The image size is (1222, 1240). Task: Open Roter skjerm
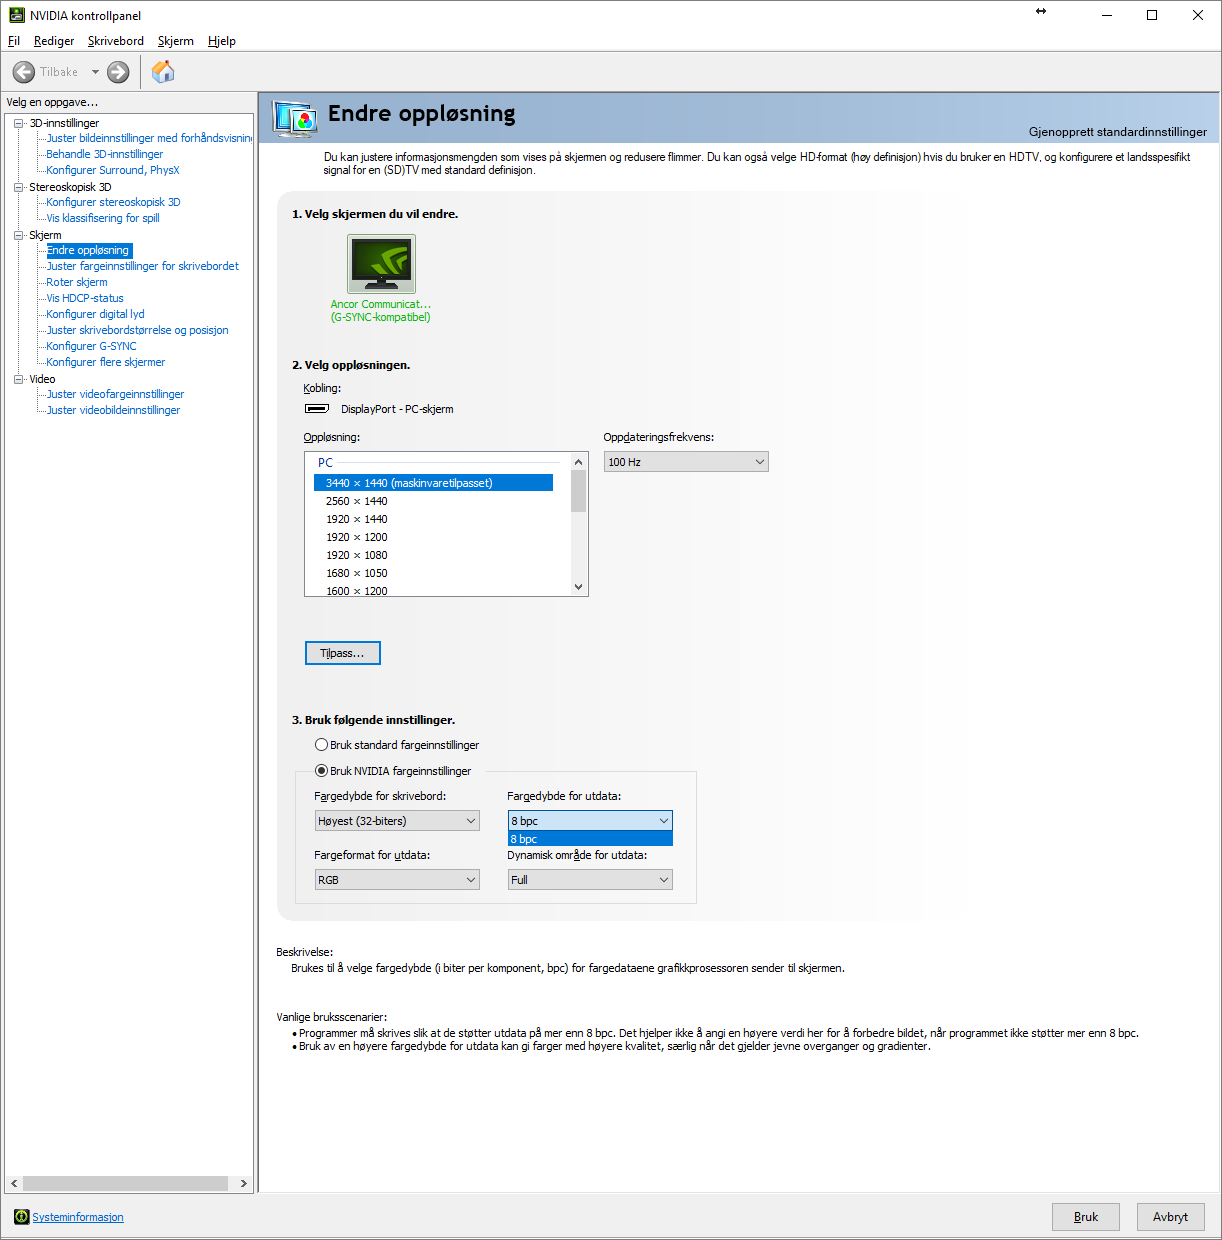tap(77, 282)
